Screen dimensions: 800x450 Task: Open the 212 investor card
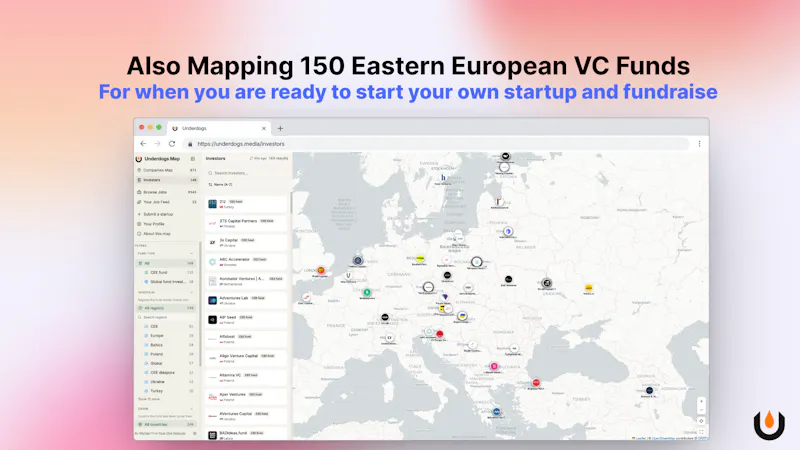[246, 204]
